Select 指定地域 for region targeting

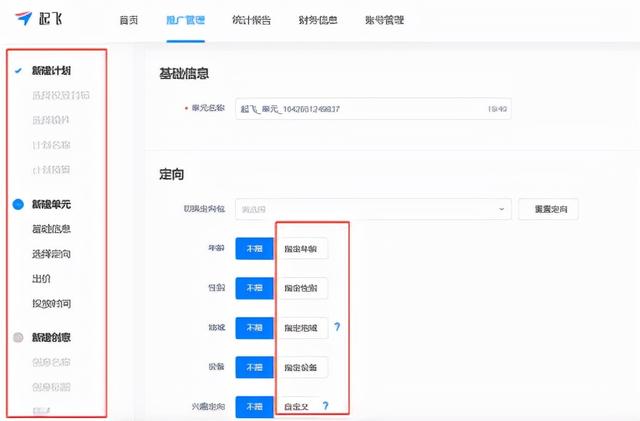(x=300, y=328)
